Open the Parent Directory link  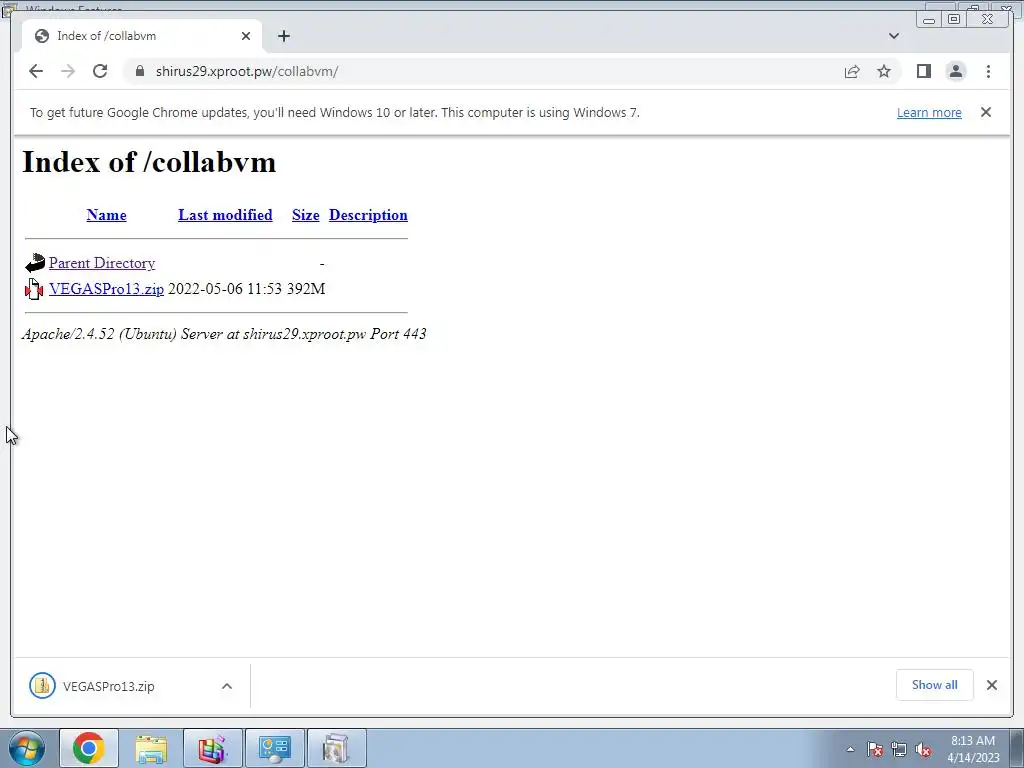coord(102,263)
